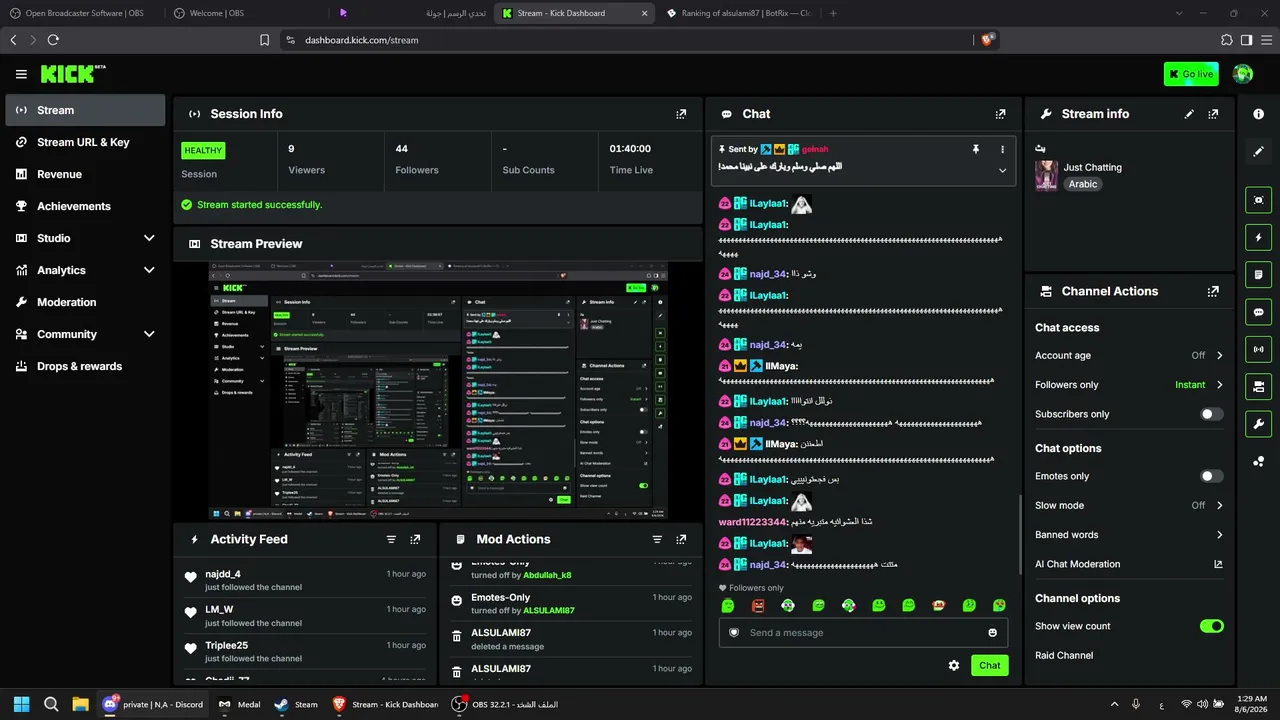Screen dimensions: 1280x720
Task: Toggle Session Info broadcast icon in right rail
Action: (1258, 349)
